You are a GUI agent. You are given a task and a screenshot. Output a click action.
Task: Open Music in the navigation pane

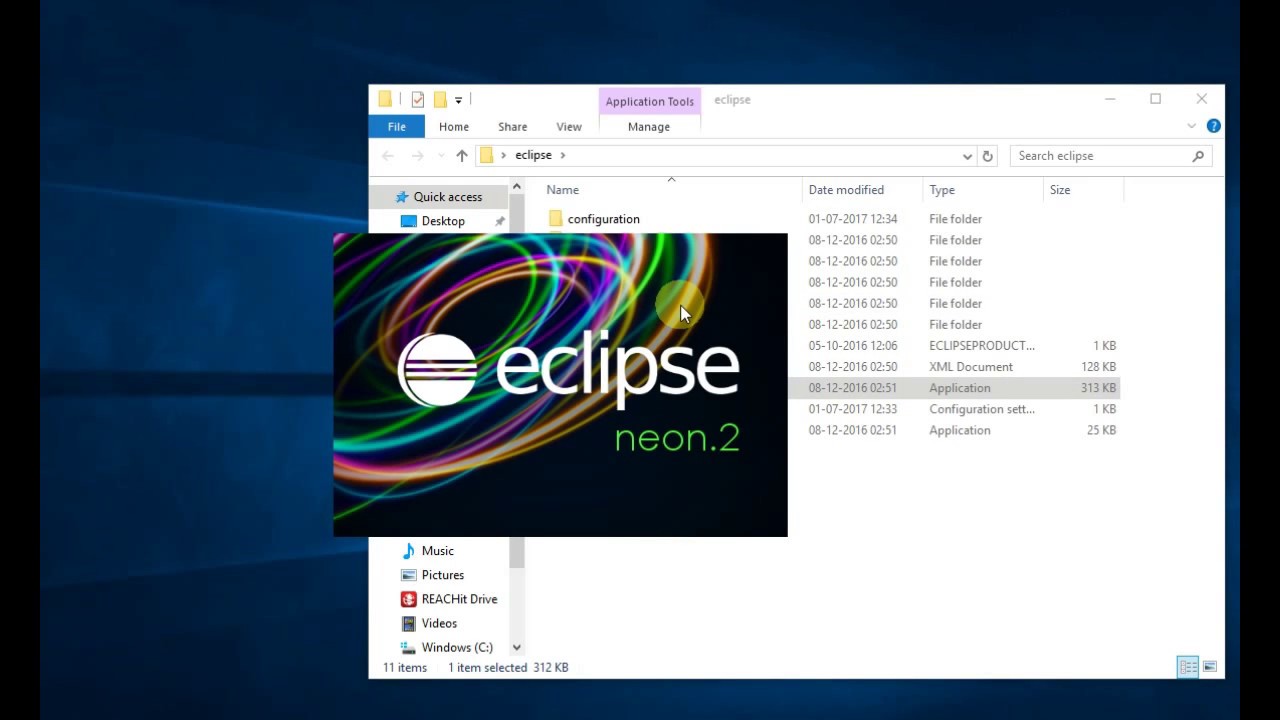(x=438, y=551)
